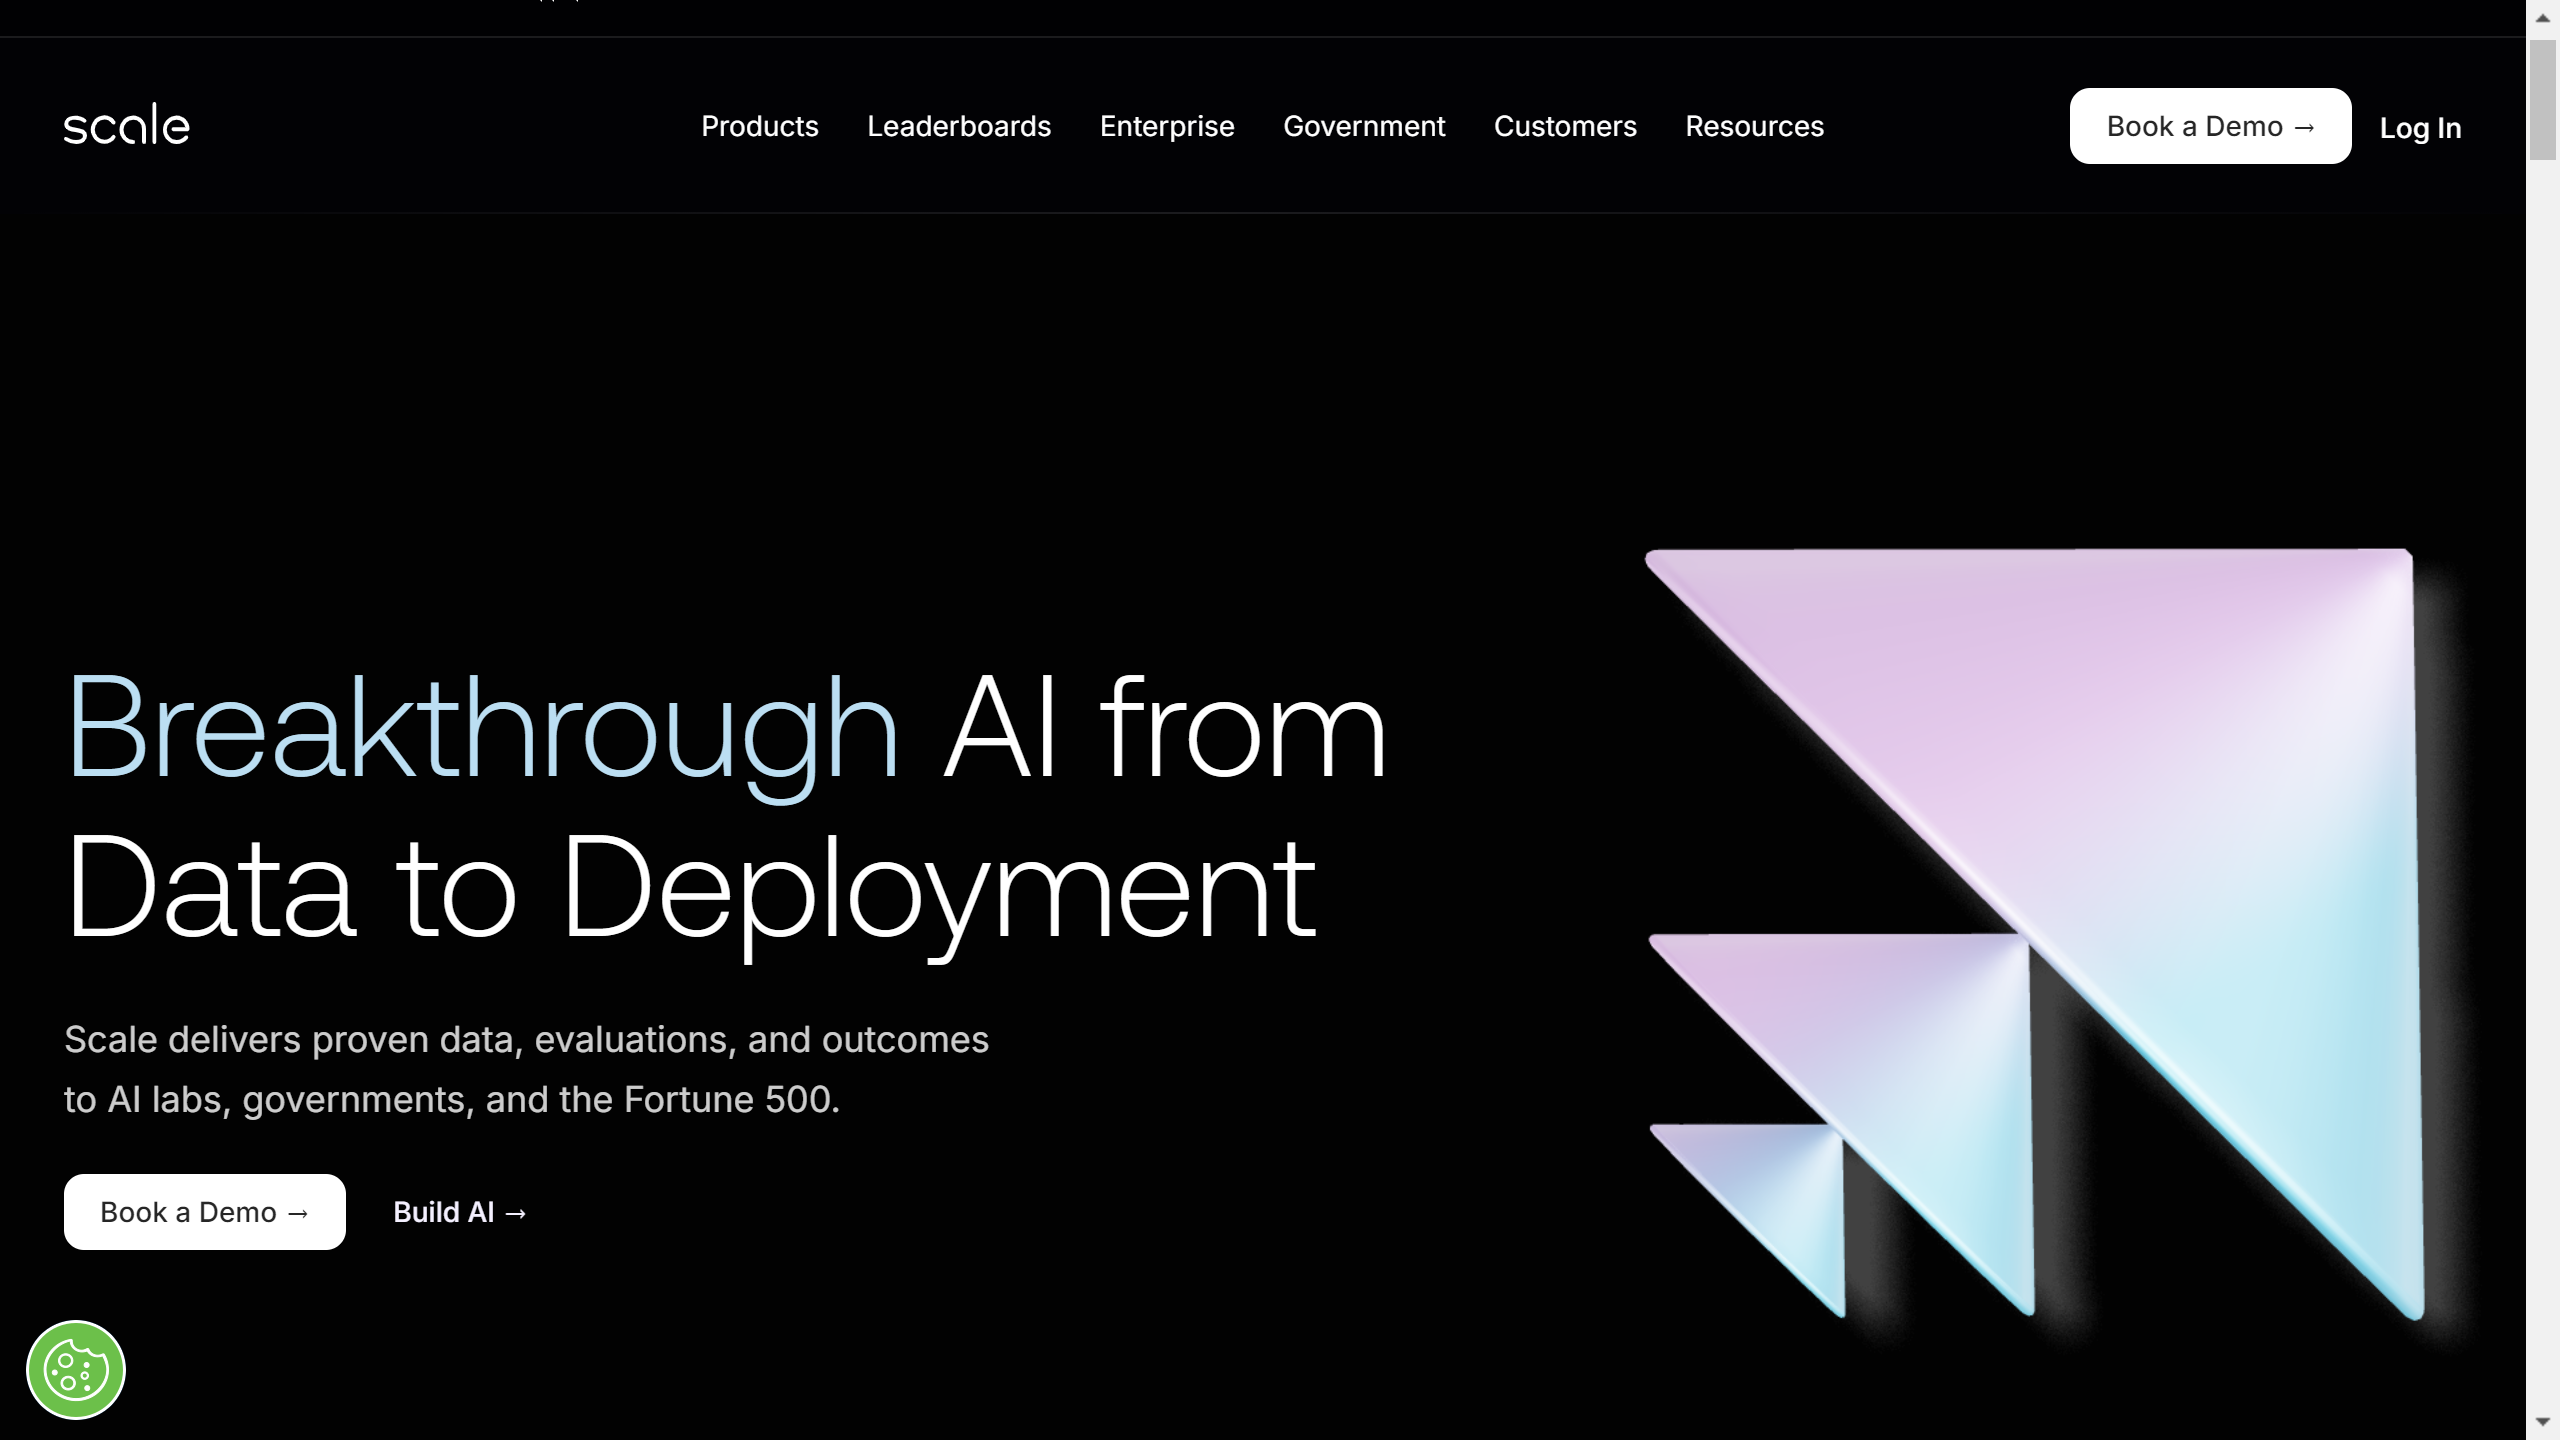The width and height of the screenshot is (2560, 1440).
Task: Select Enterprise in the navigation bar
Action: click(x=1166, y=126)
